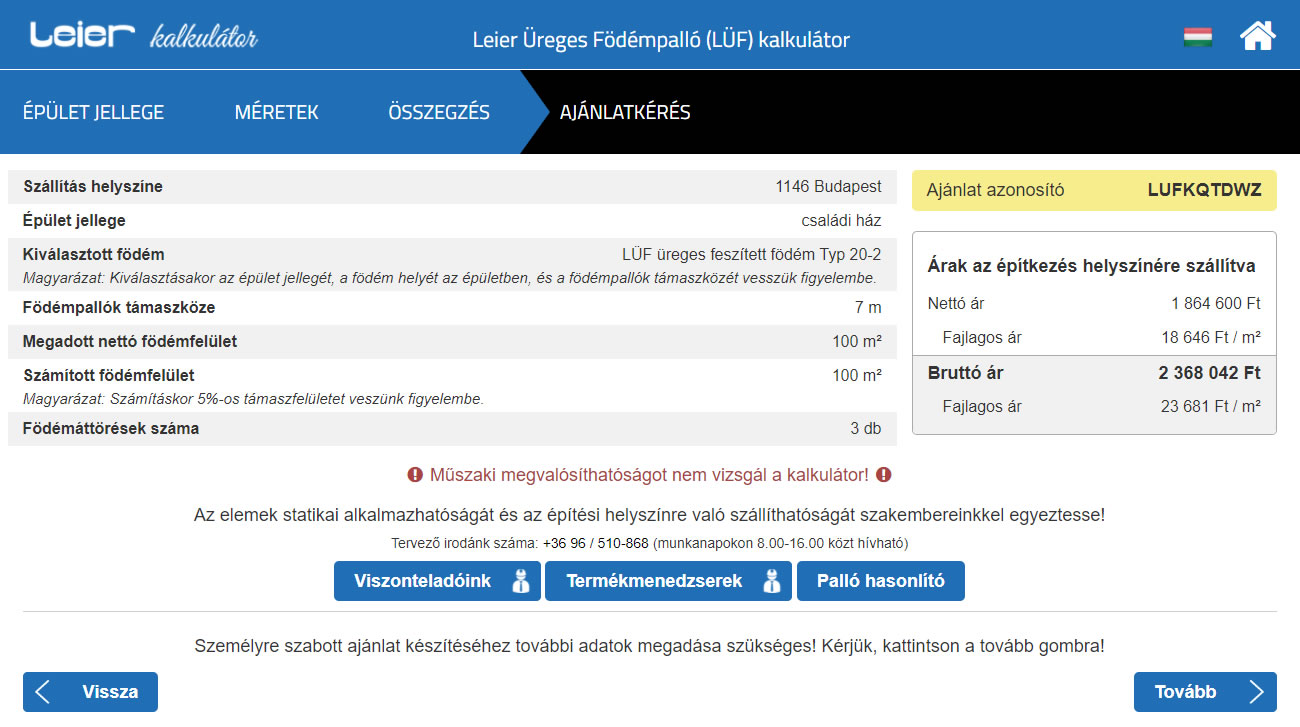Screen dimensions: 1300x727
Task: Click the Leier kalkulátor logo
Action: pyautogui.click(x=143, y=37)
